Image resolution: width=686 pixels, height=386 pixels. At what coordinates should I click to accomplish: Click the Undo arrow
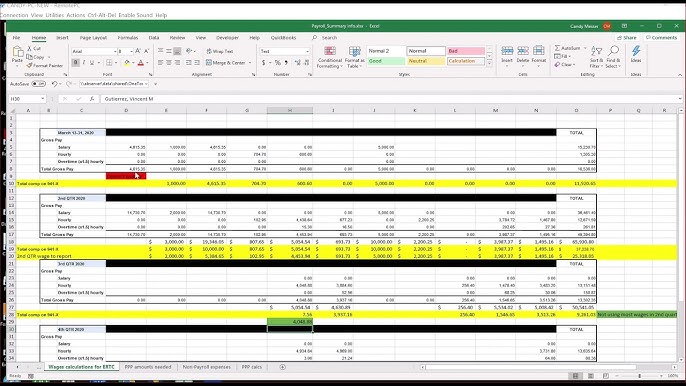[x=54, y=84]
